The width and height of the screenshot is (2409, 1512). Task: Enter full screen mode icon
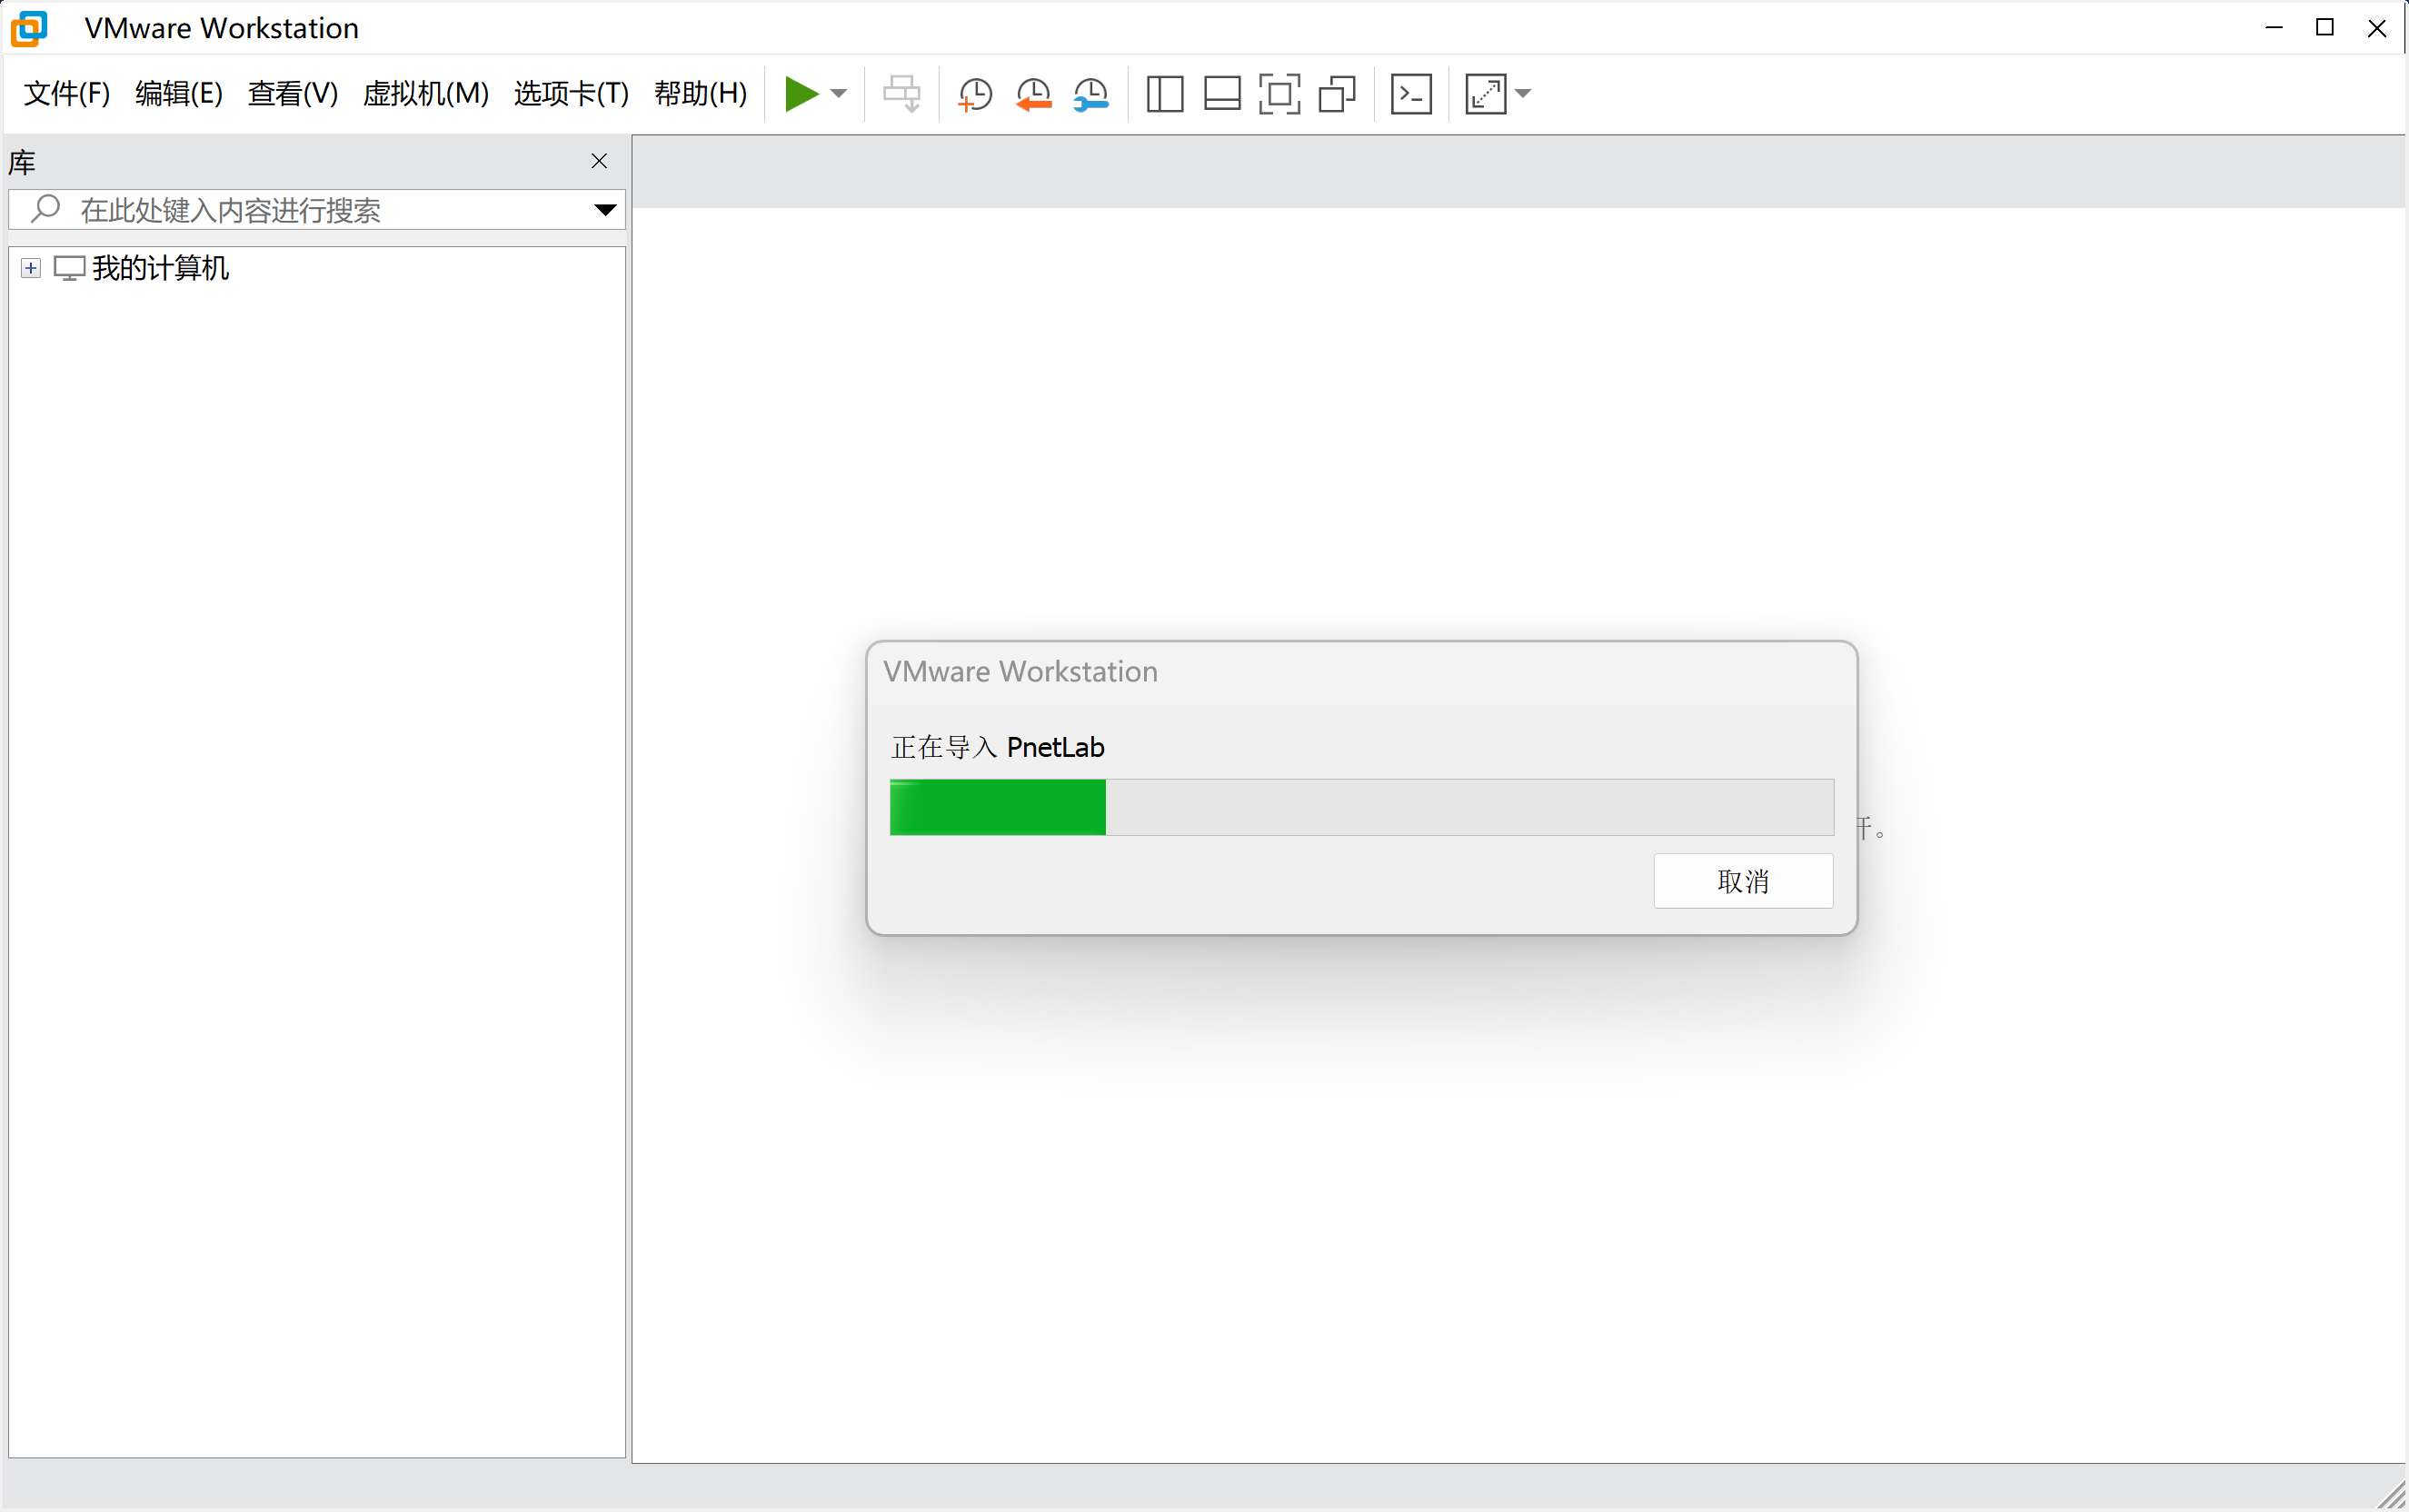1279,94
